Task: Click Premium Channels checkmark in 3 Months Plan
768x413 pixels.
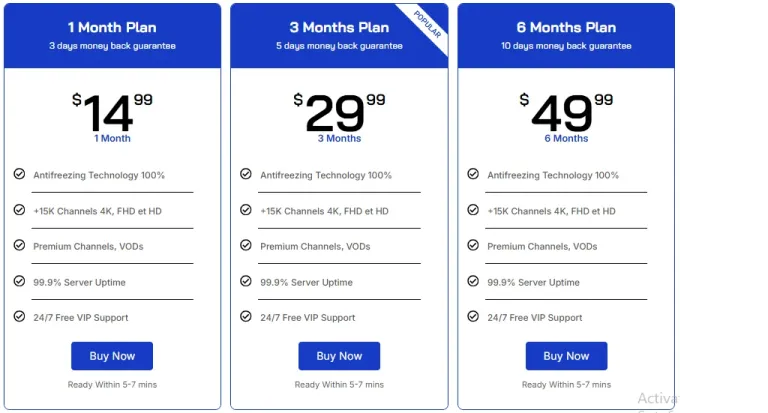Action: (x=246, y=245)
